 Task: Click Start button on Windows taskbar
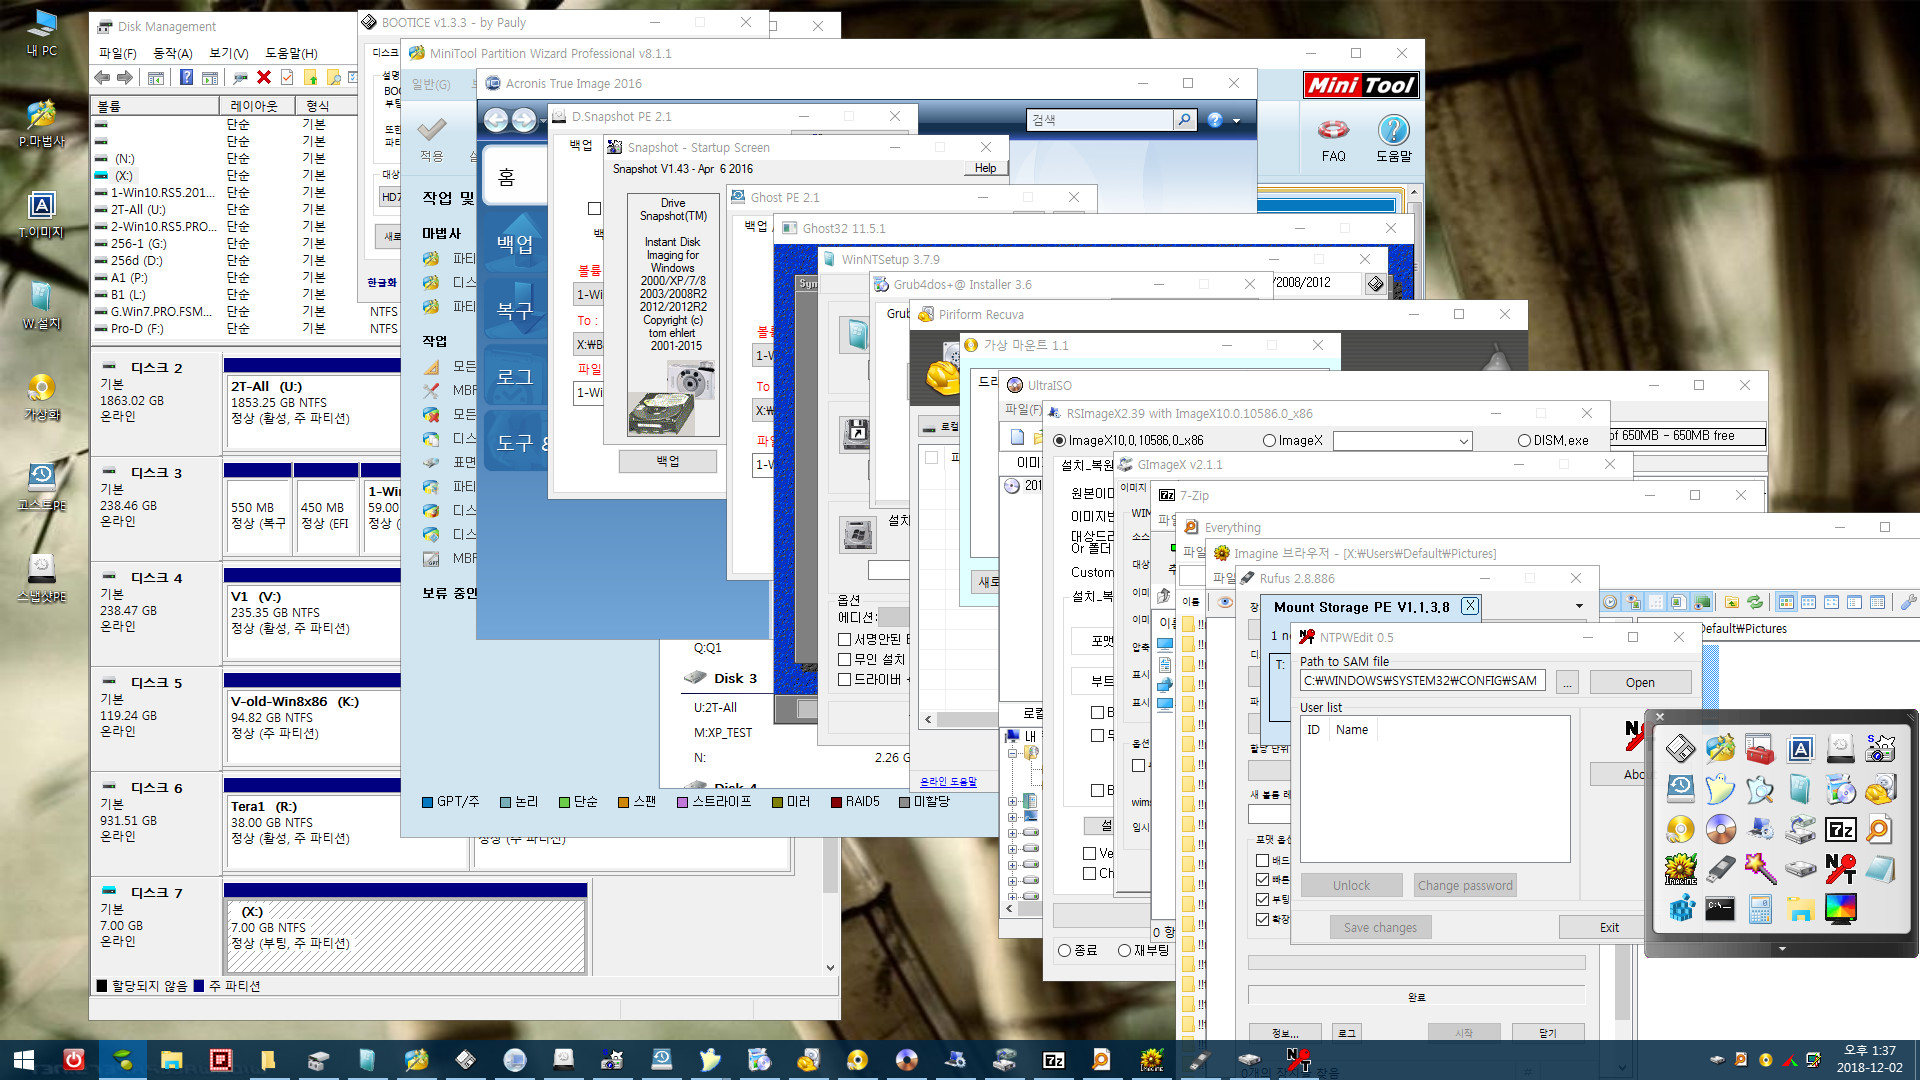click(24, 1060)
